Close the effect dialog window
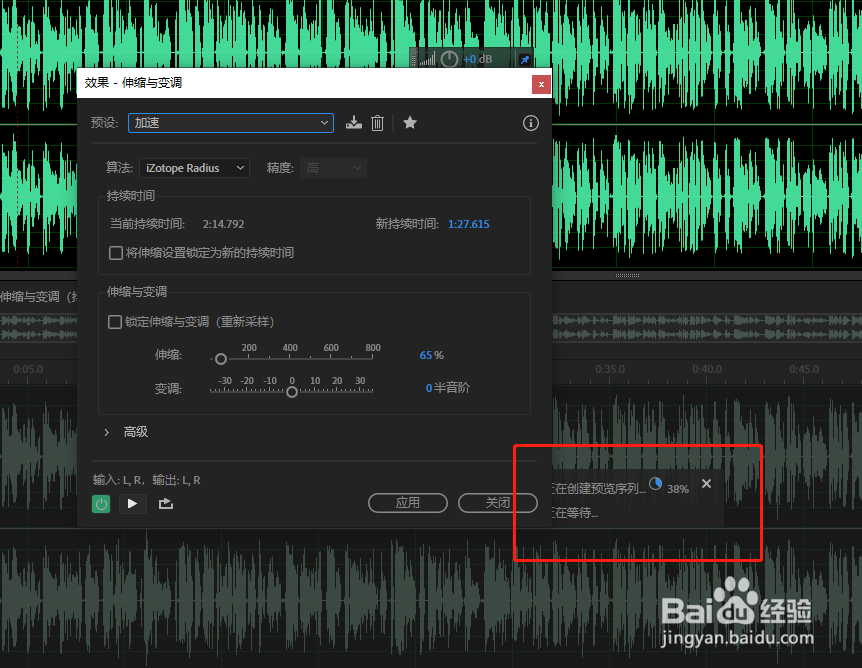Screen dimensions: 862x668 pos(541,84)
